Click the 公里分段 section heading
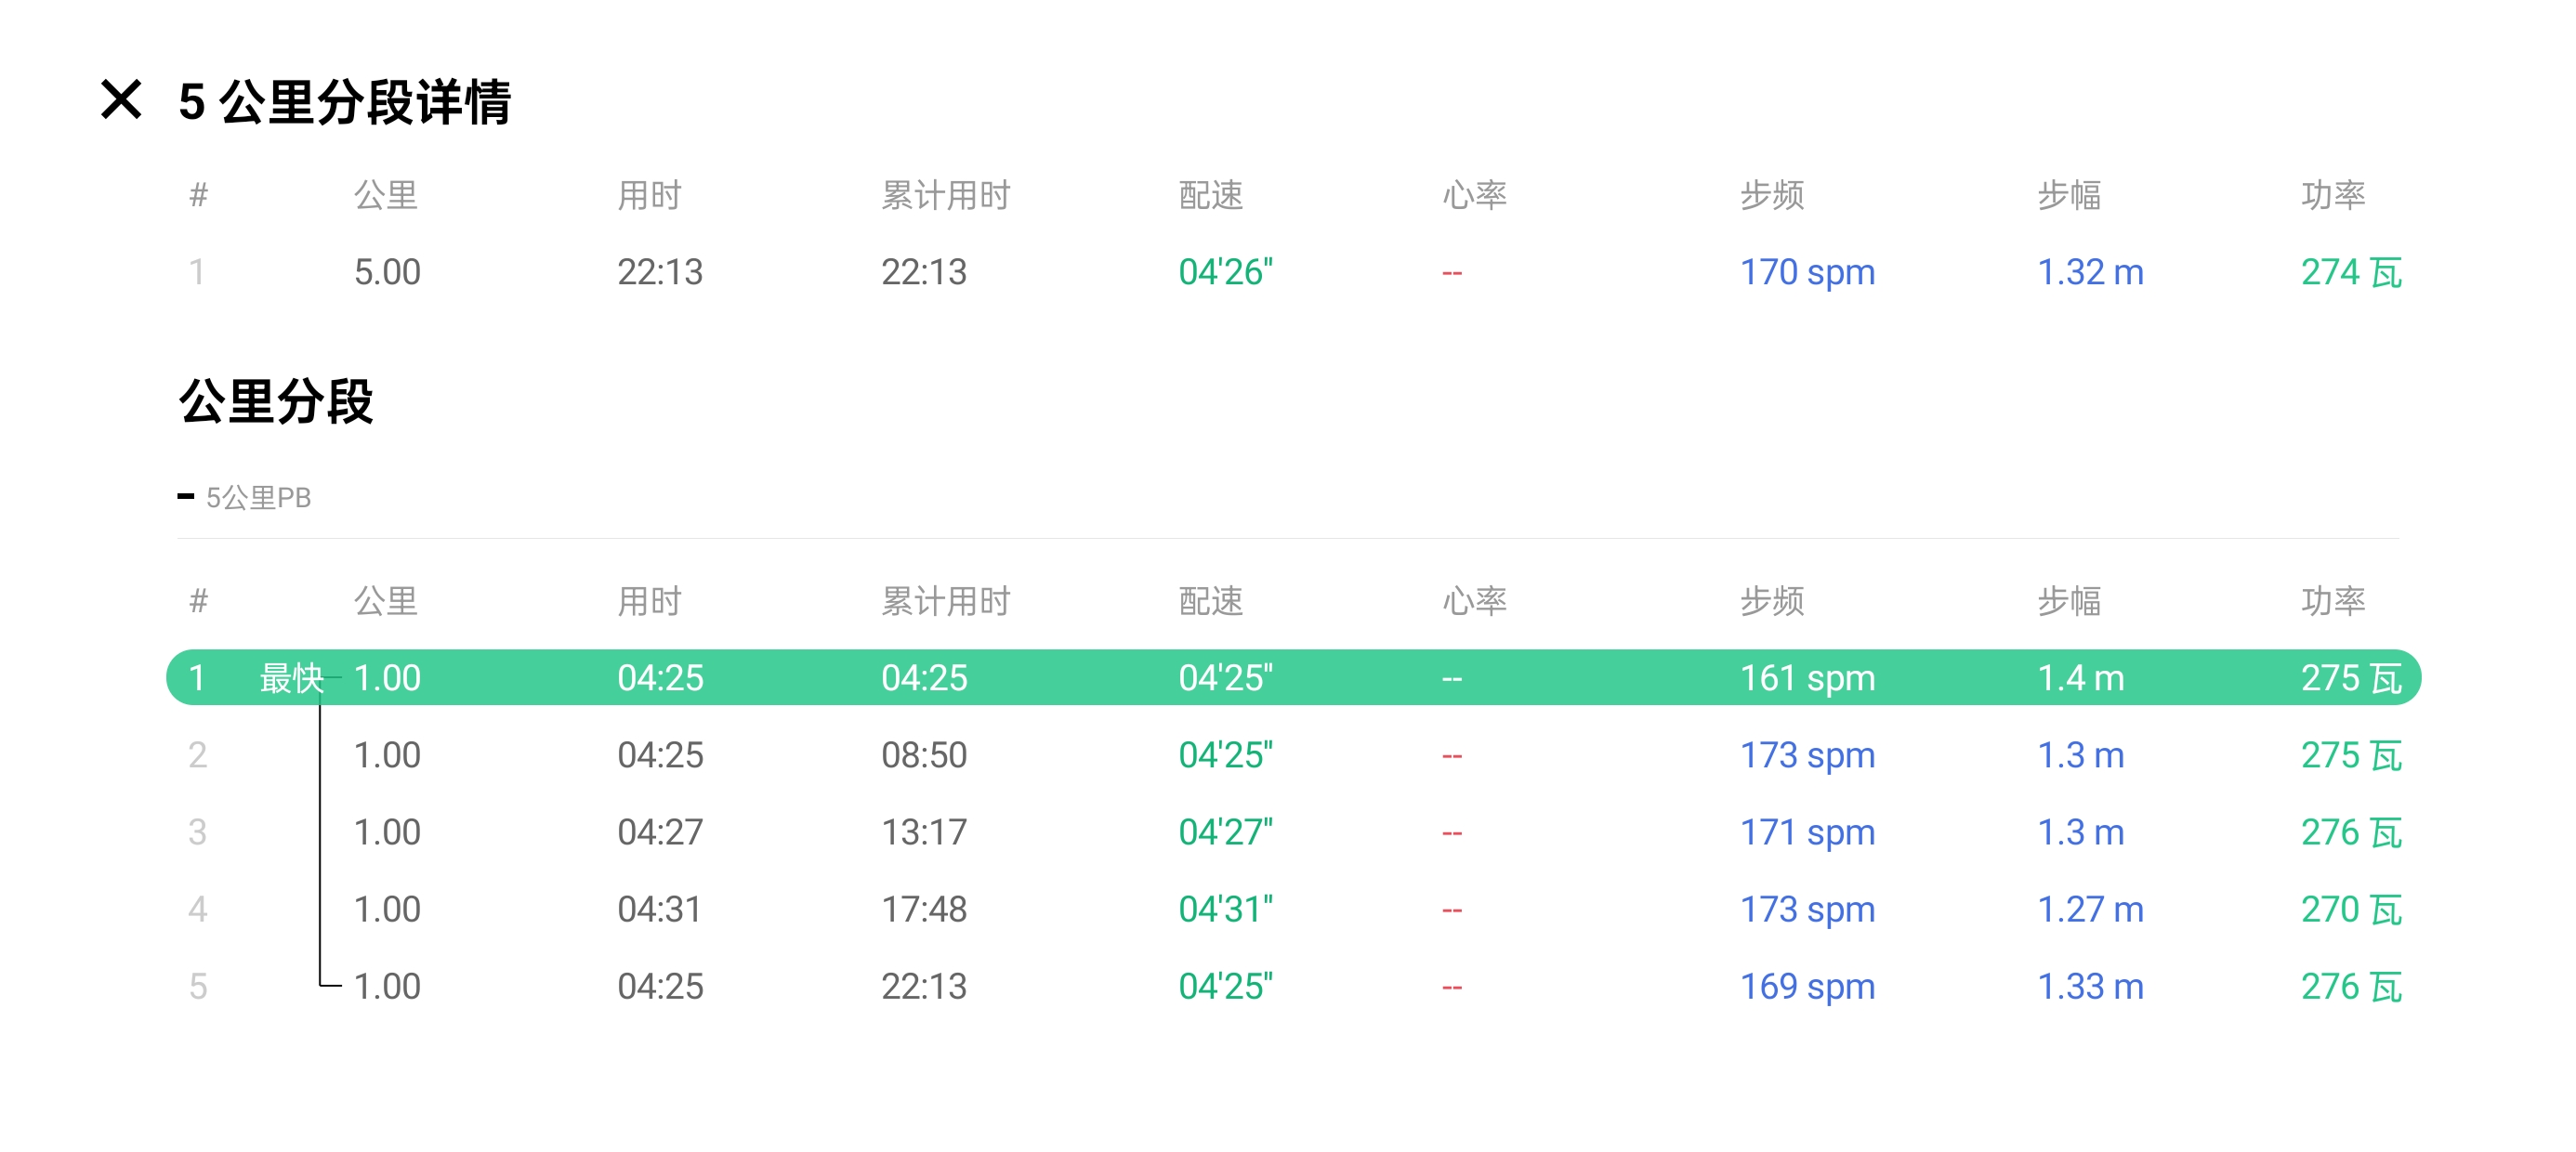Viewport: 2576px width, 1152px height. [276, 402]
